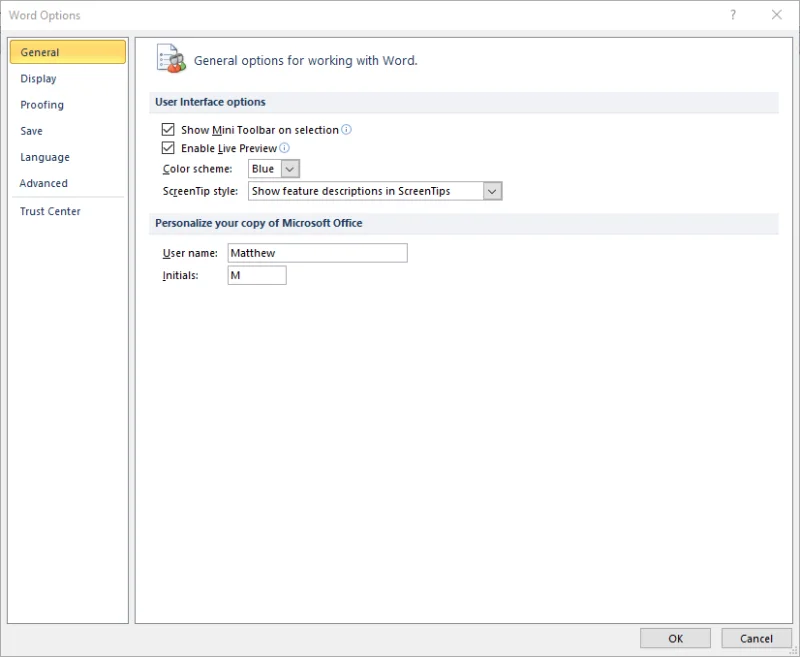Click the Color scheme label
This screenshot has width=800, height=657.
pos(197,169)
